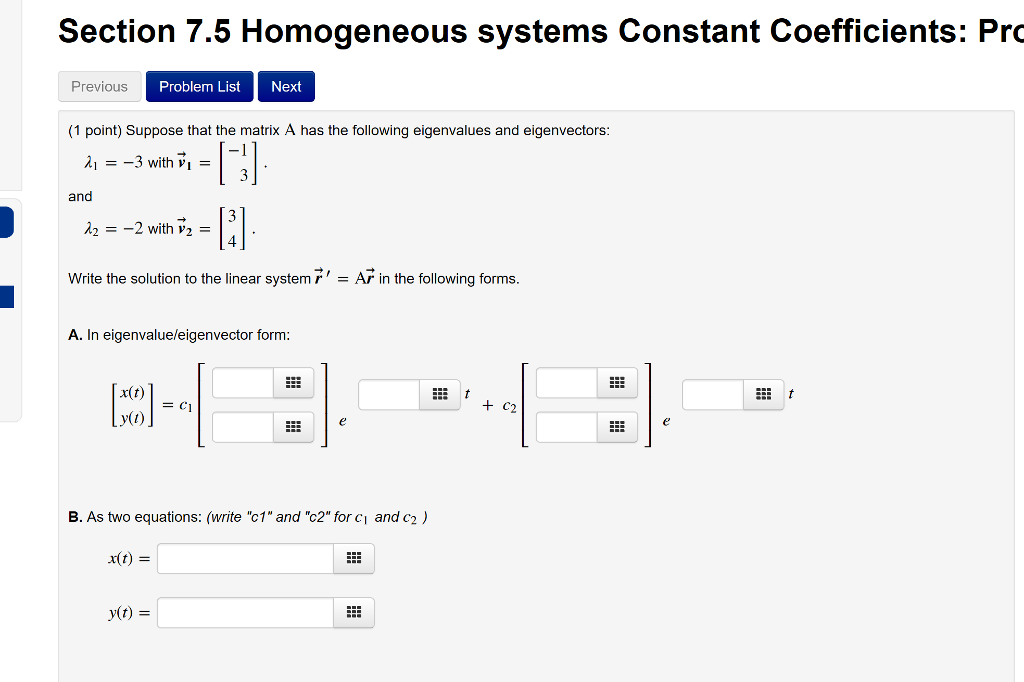Open the equation editor for the x(t) answer
This screenshot has height=682, width=1024.
(x=353, y=558)
